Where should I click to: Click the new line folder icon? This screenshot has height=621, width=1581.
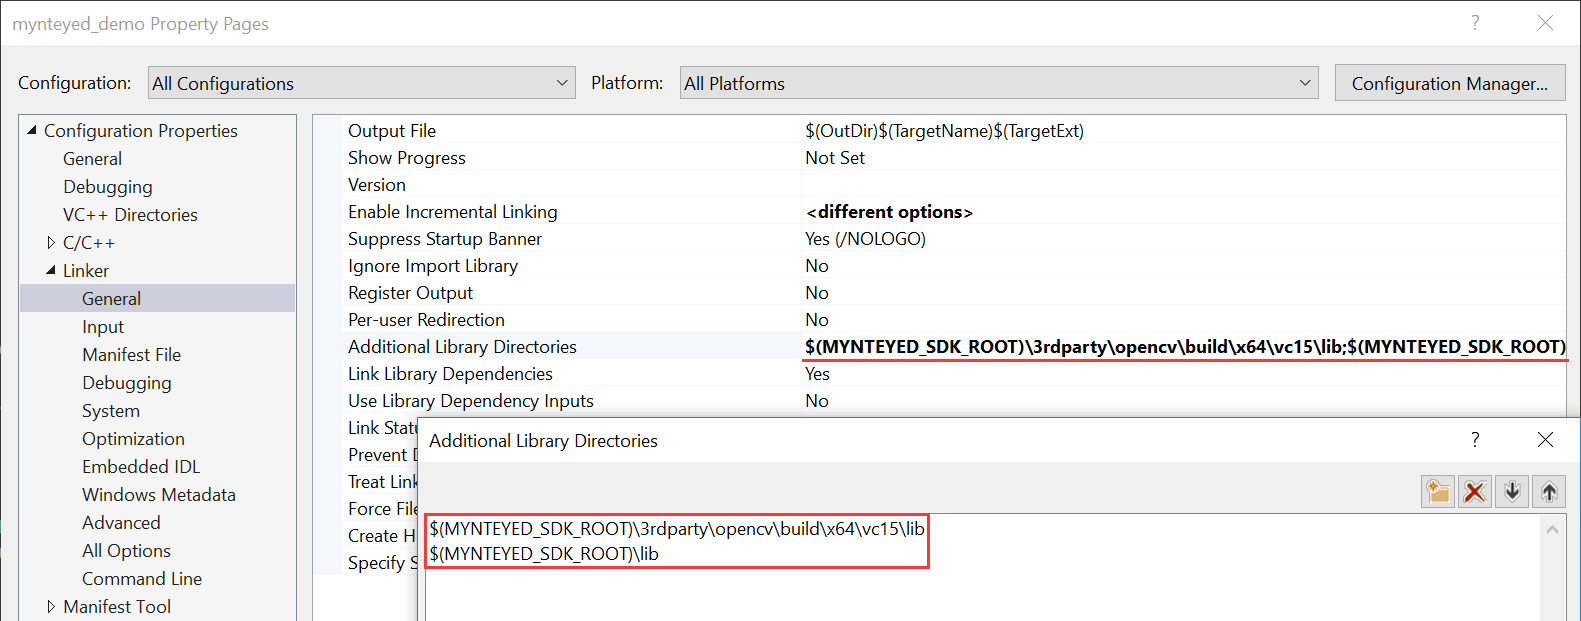click(1438, 491)
